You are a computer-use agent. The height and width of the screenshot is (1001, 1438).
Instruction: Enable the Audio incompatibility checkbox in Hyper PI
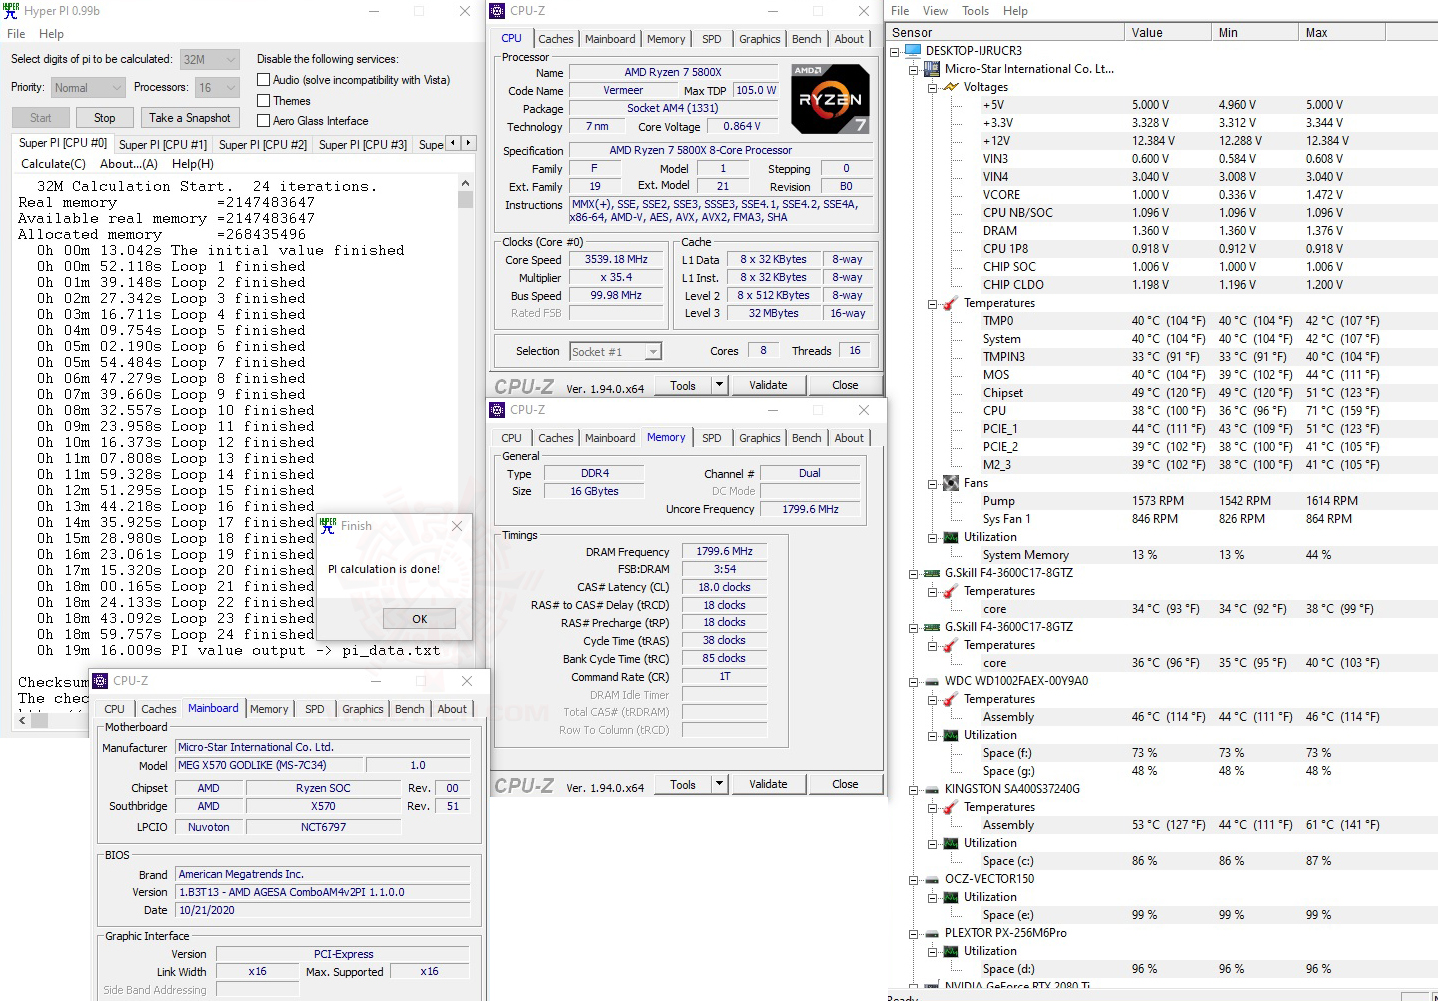264,80
